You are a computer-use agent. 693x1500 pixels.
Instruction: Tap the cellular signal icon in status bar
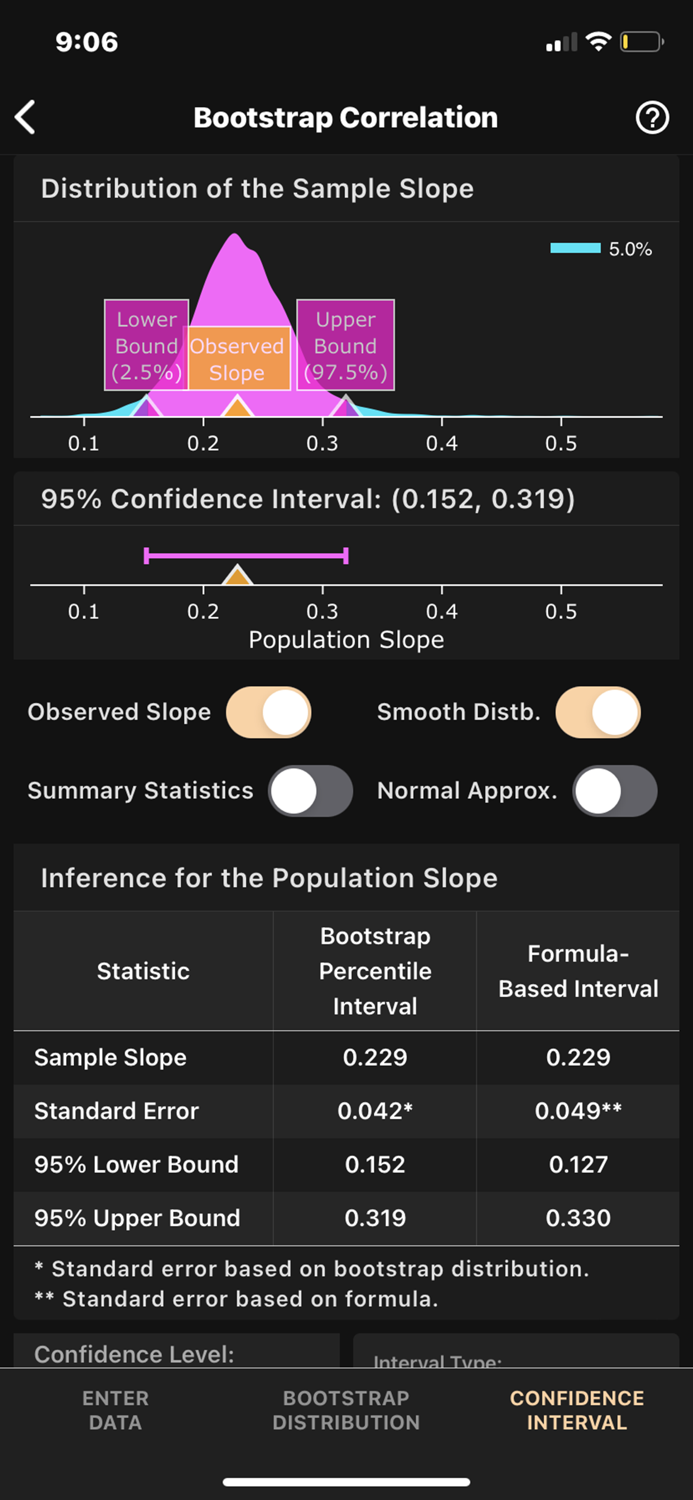click(x=560, y=41)
